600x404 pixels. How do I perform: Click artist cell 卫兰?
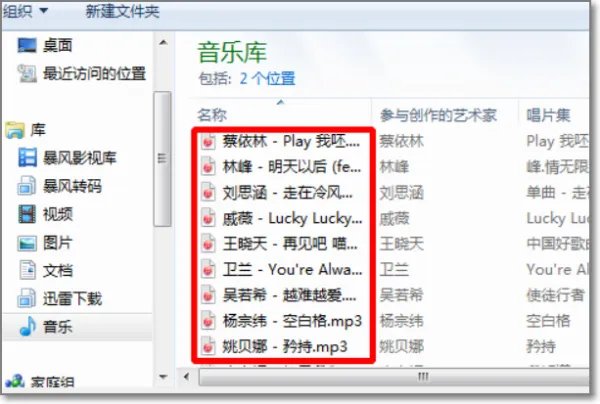pos(394,270)
